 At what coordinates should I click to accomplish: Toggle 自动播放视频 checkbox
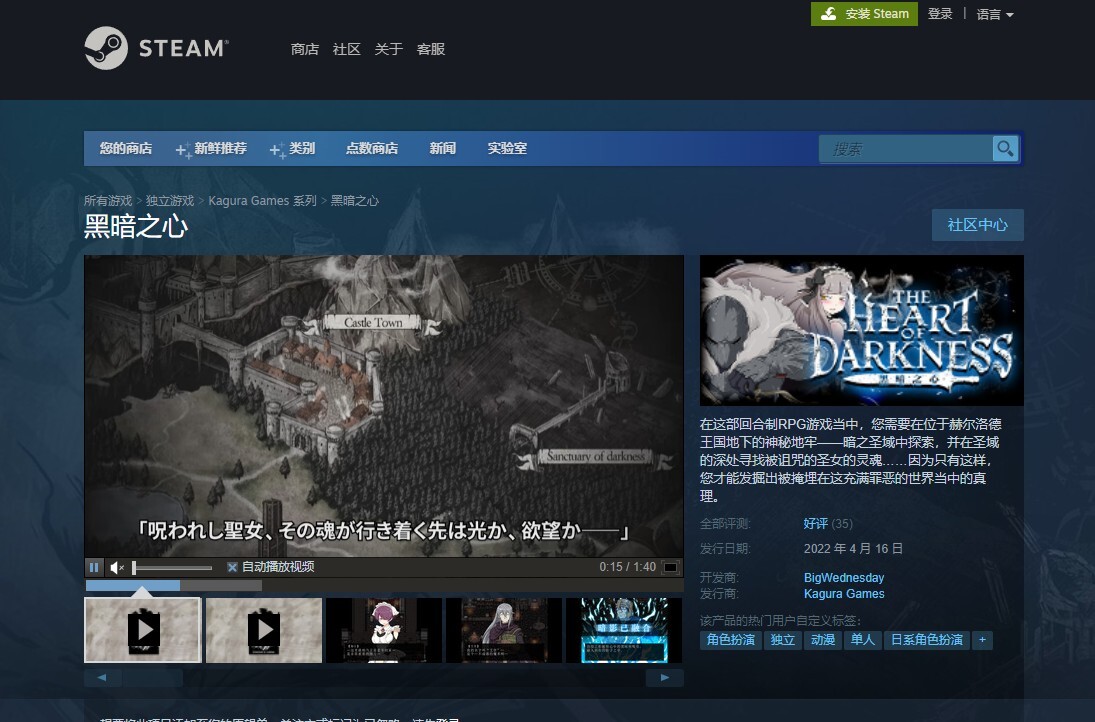click(x=232, y=567)
